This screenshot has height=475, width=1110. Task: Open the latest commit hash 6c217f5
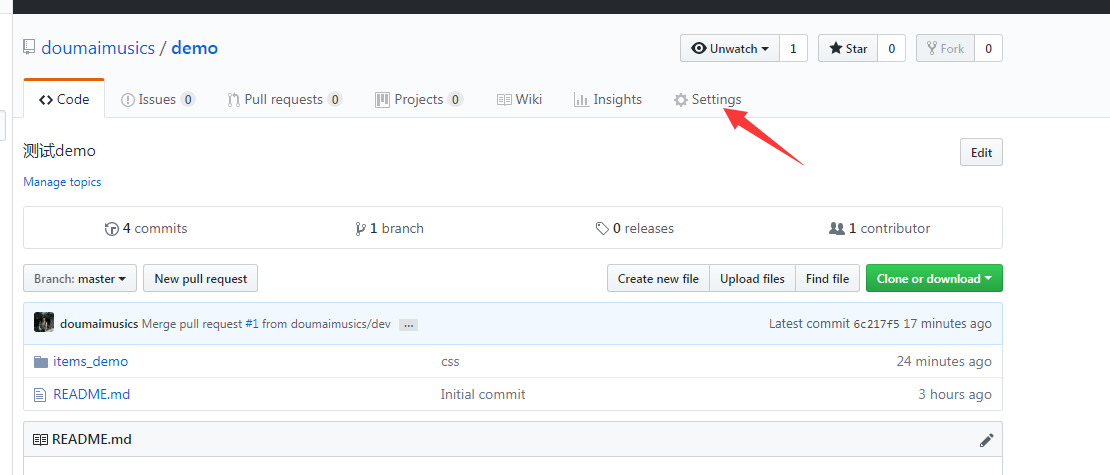click(x=876, y=324)
